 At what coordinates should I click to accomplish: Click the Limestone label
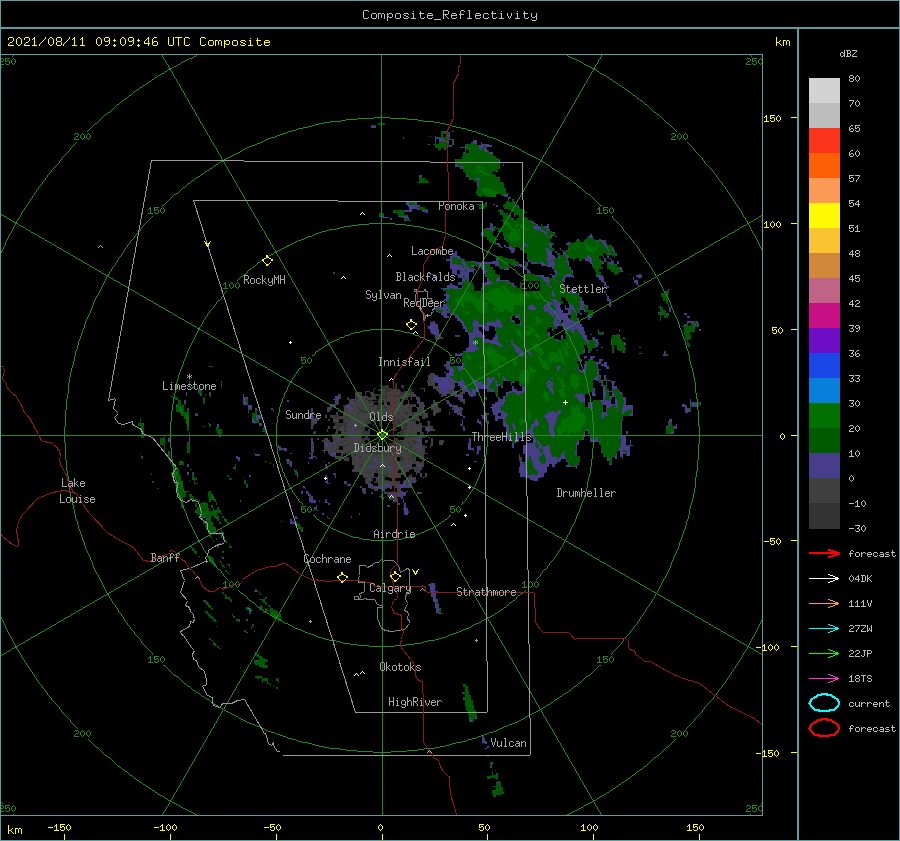189,386
